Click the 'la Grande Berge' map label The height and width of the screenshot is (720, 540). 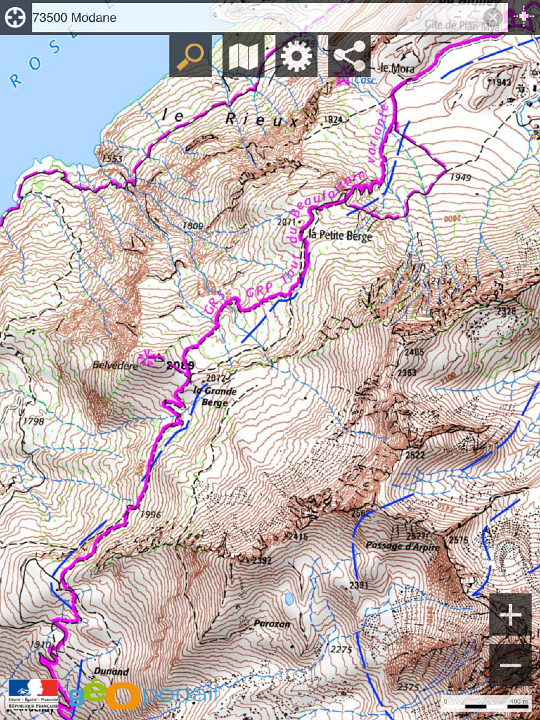pos(215,396)
